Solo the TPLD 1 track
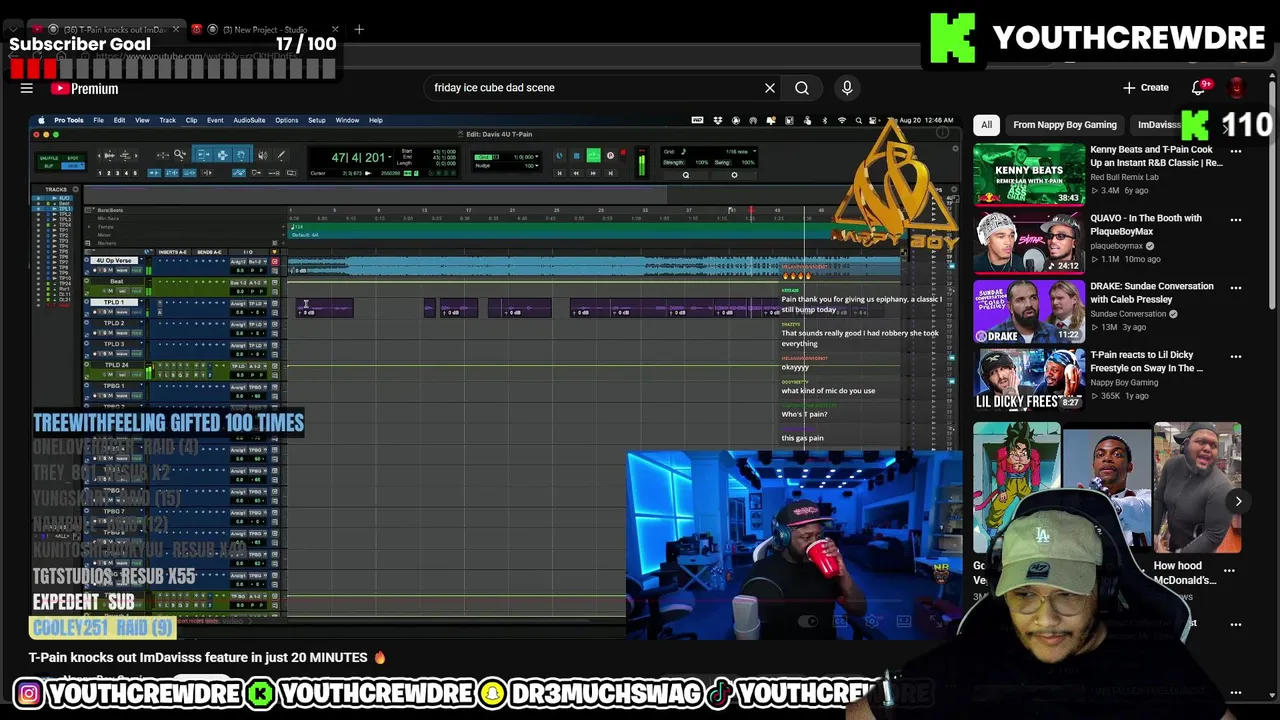 [105, 312]
